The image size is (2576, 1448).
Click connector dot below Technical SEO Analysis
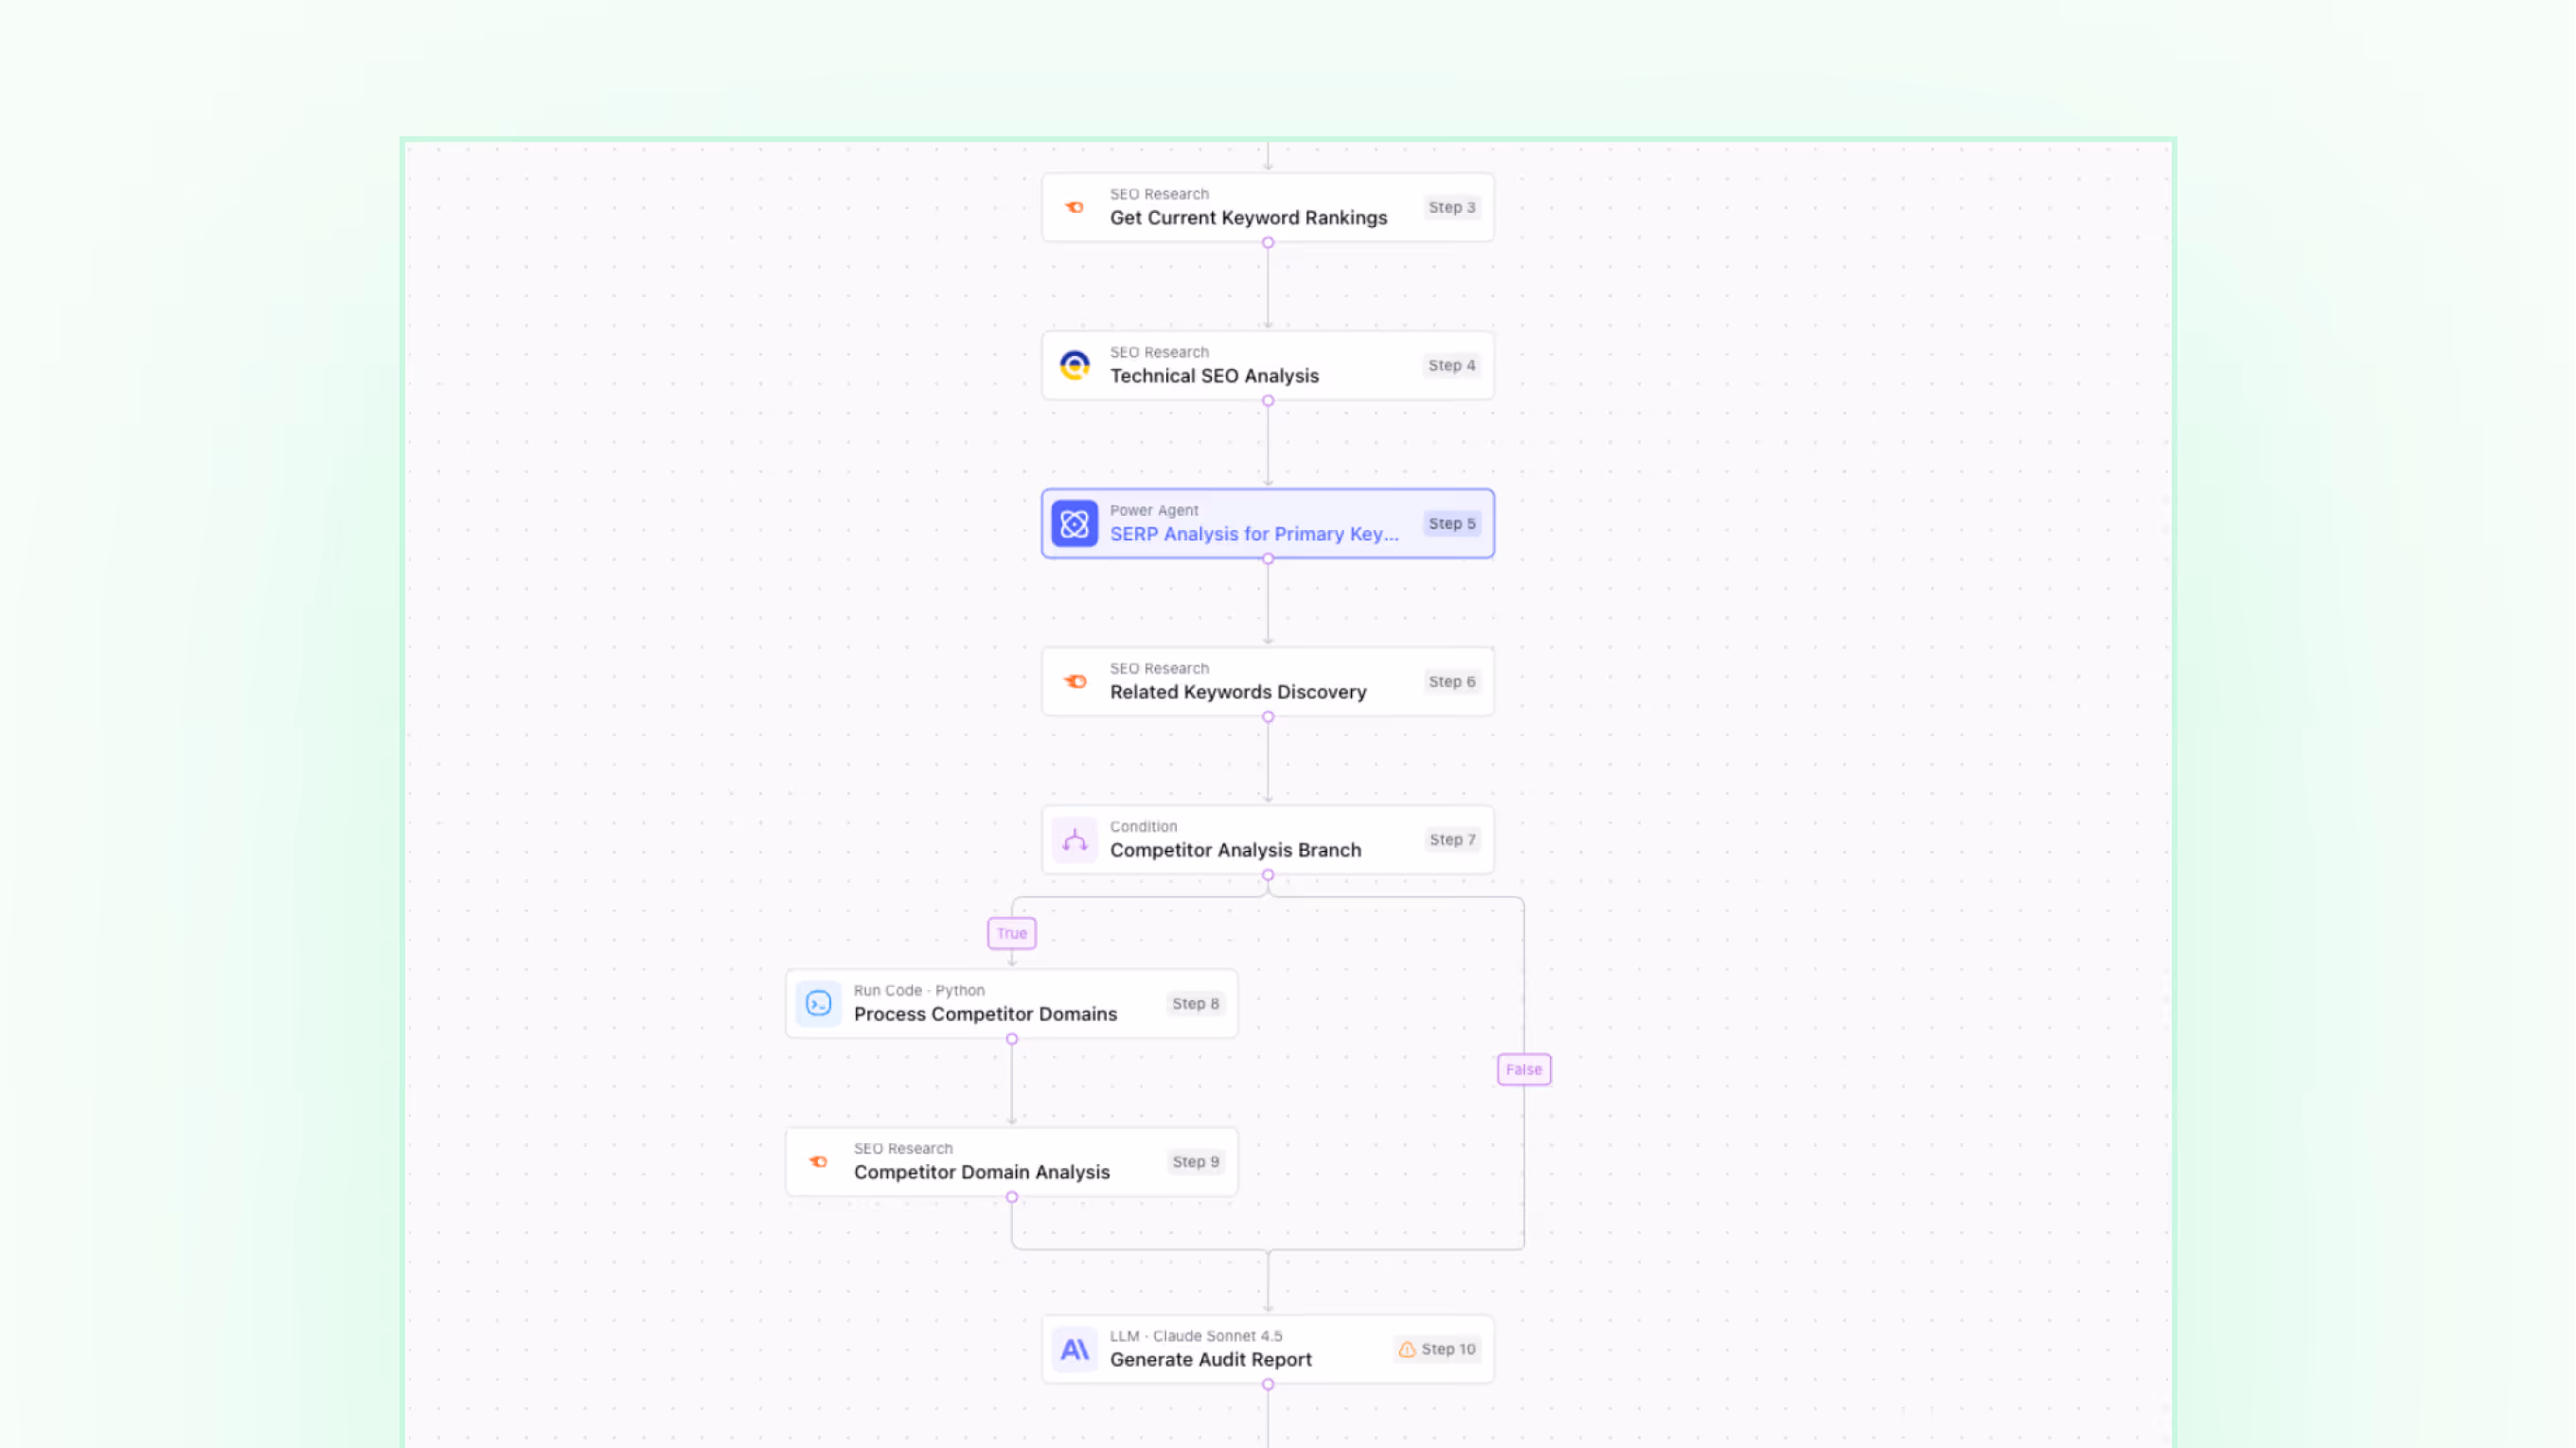[x=1267, y=401]
